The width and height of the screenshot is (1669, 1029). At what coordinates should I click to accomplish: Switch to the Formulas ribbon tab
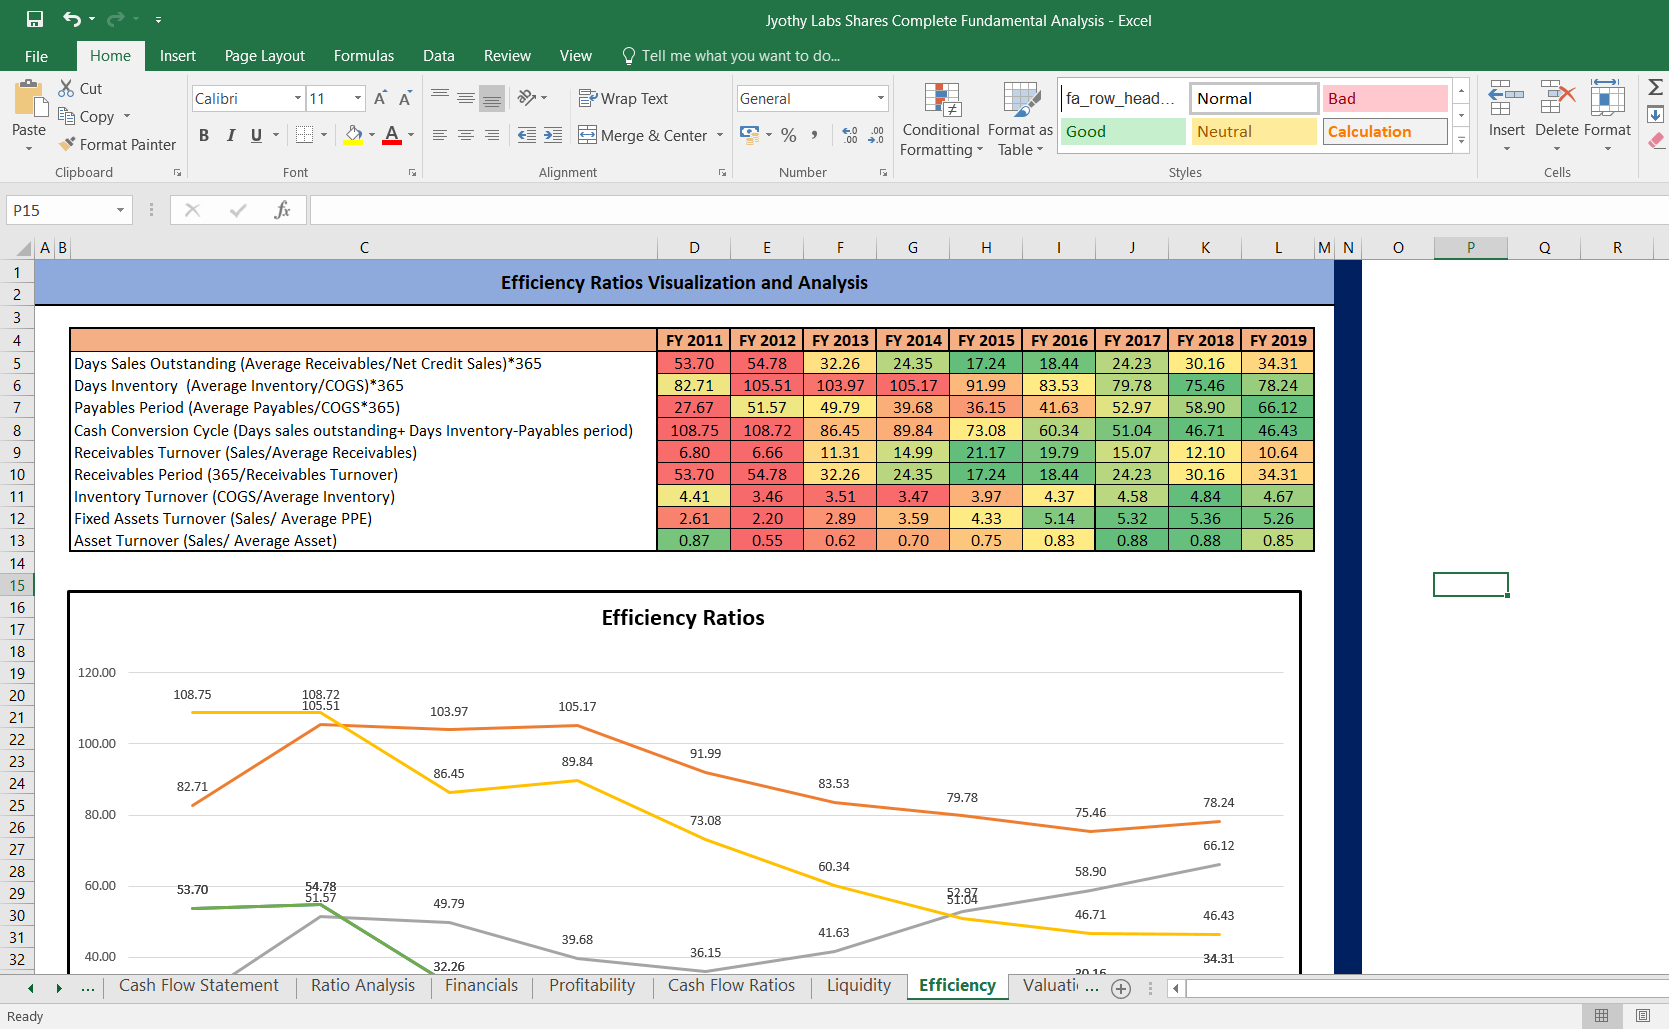click(x=364, y=56)
